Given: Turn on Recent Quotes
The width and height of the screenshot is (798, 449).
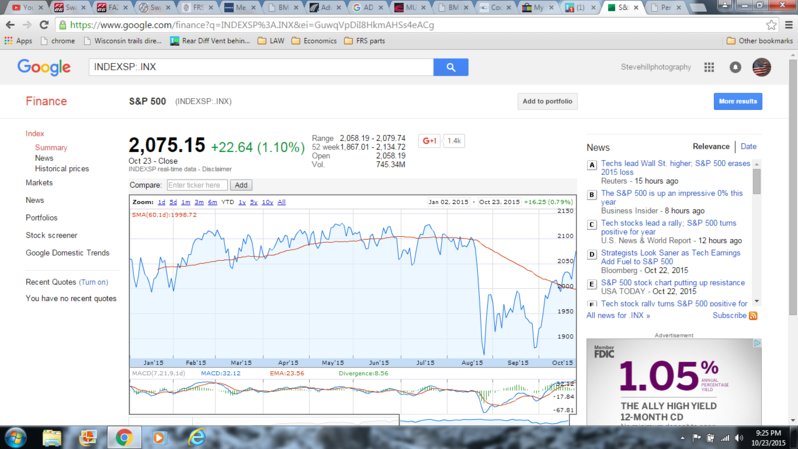Looking at the screenshot, I should 94,282.
